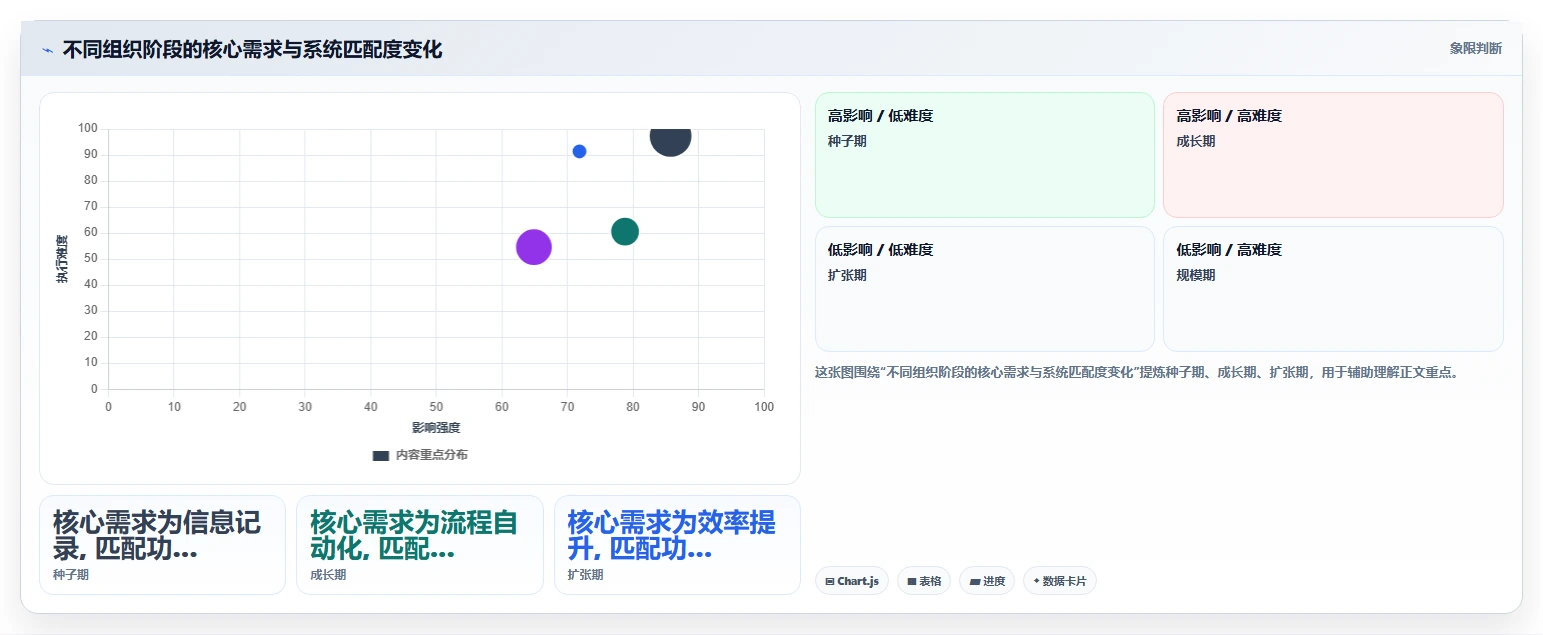The image size is (1543, 635).
Task: Click the 数据卡片 tag
Action: pos(1060,581)
